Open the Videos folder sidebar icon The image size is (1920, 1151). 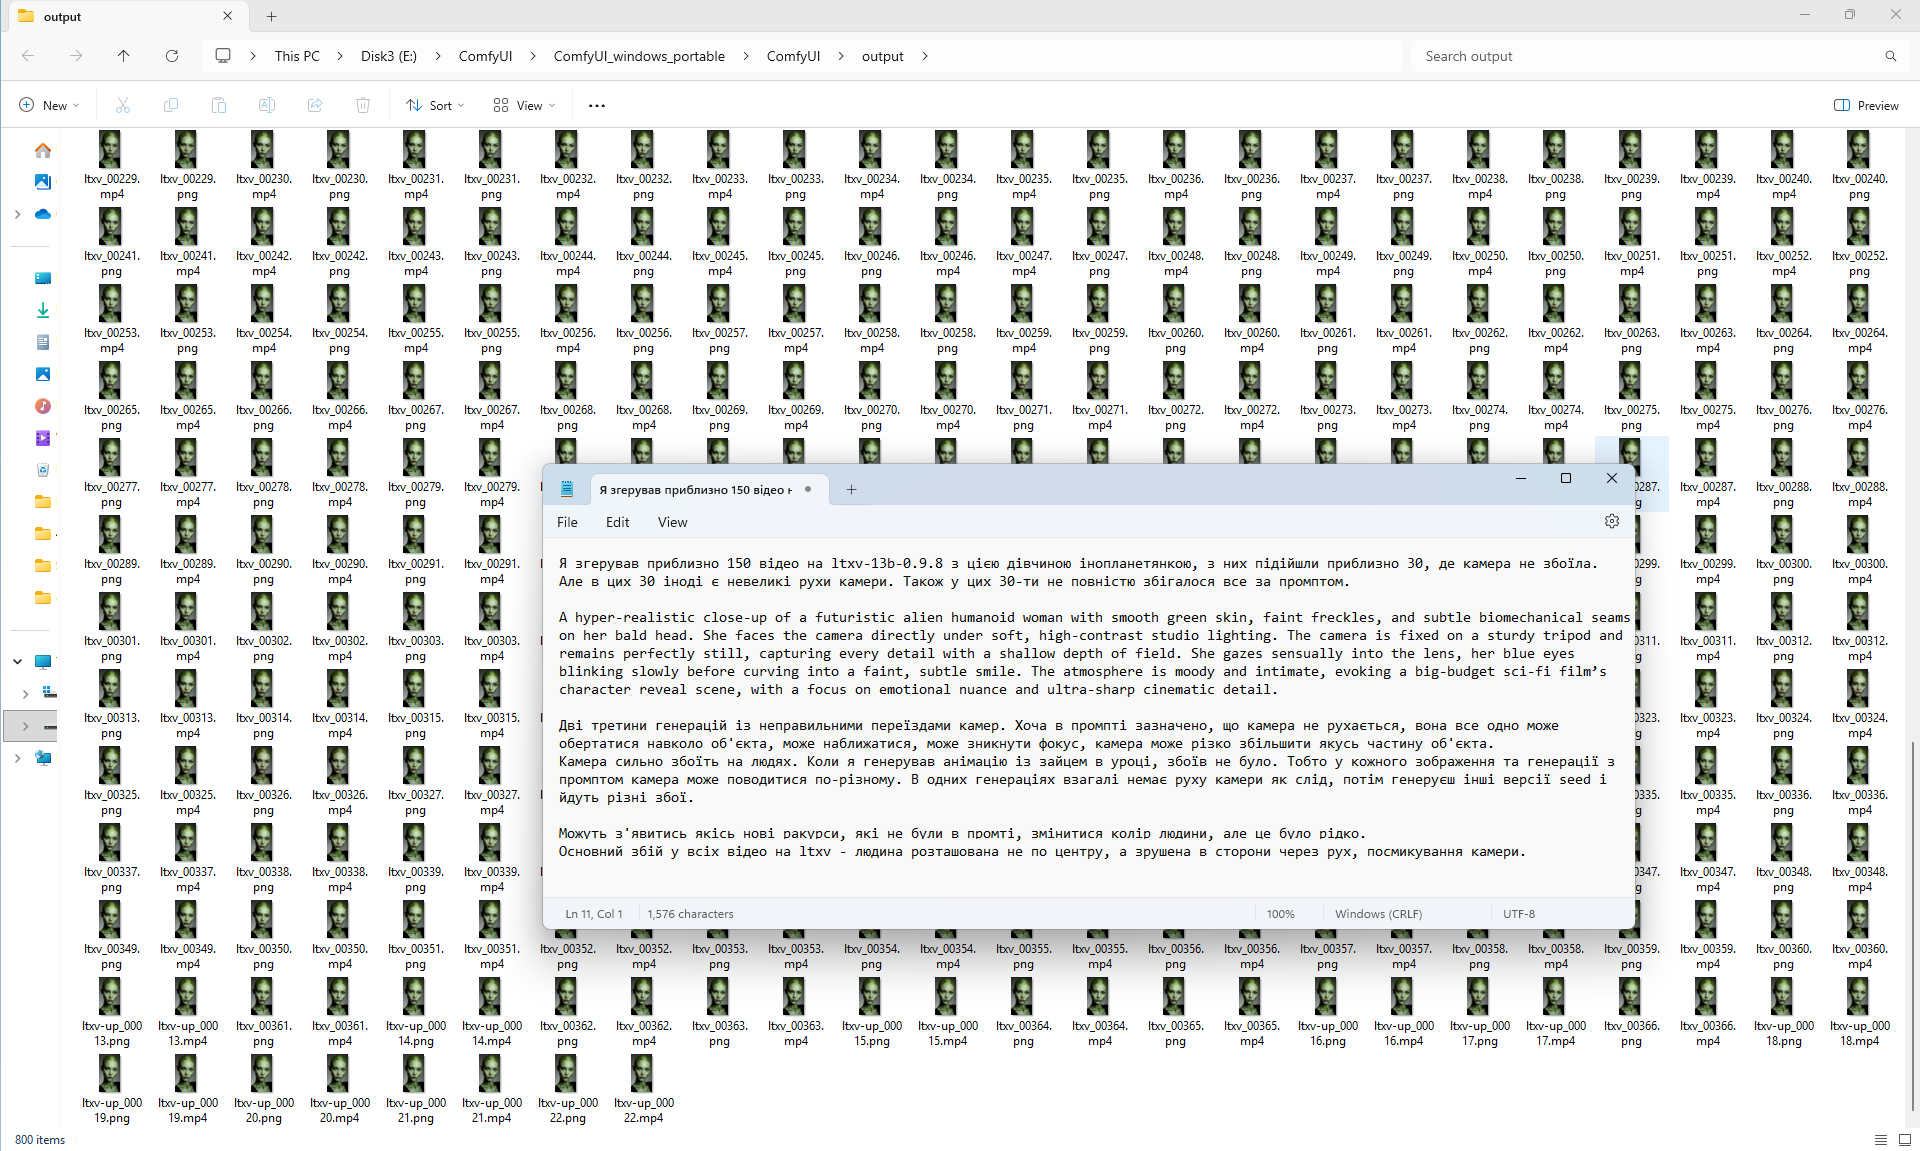(x=43, y=438)
